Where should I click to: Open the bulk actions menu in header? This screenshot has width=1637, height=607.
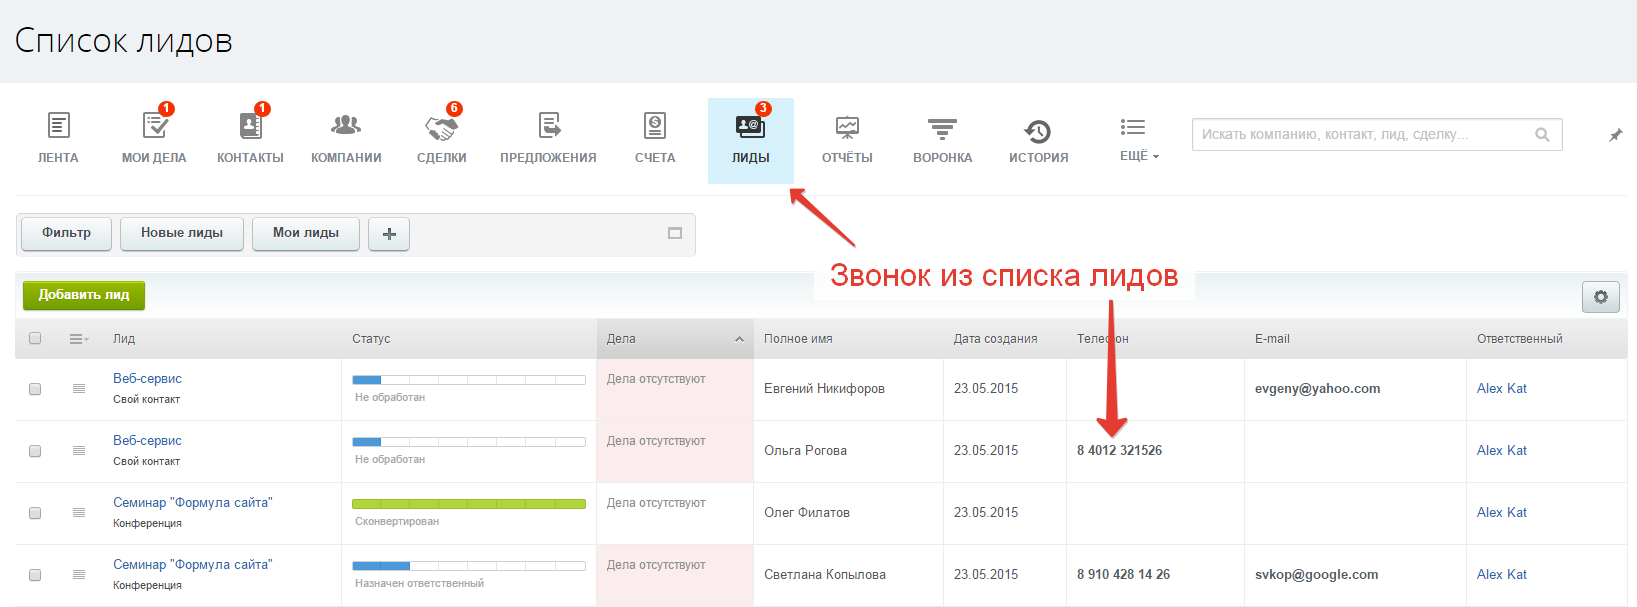pos(79,339)
